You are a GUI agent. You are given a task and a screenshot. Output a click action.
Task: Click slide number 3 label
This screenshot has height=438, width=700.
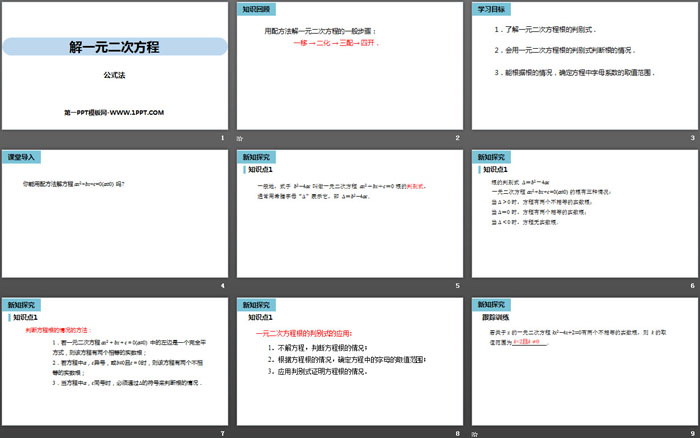pyautogui.click(x=690, y=138)
